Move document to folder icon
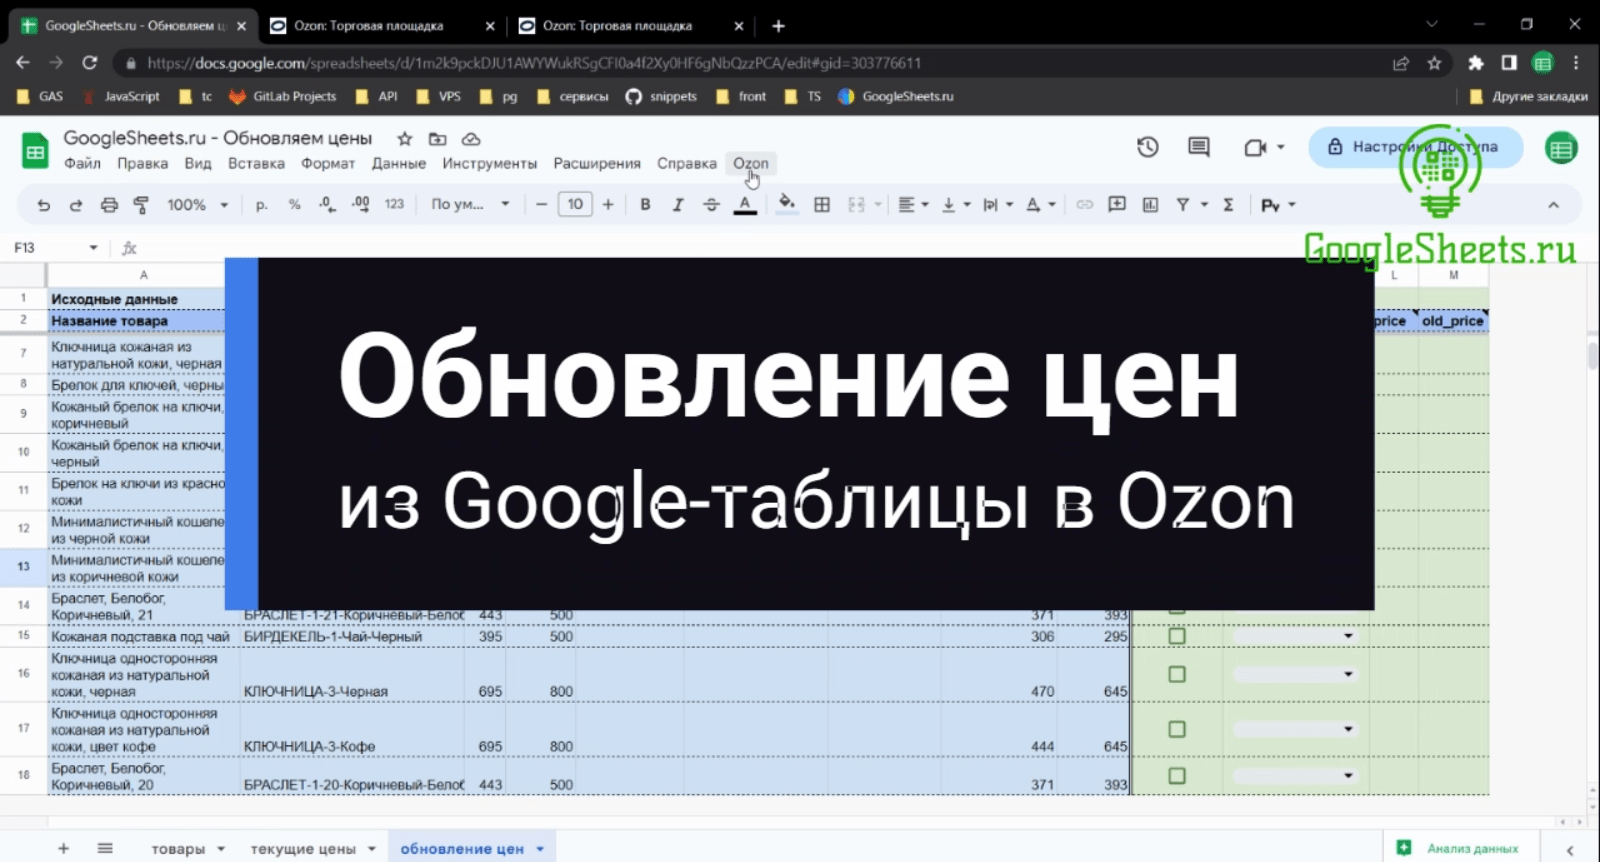Viewport: 1600px width, 862px height. tap(438, 139)
